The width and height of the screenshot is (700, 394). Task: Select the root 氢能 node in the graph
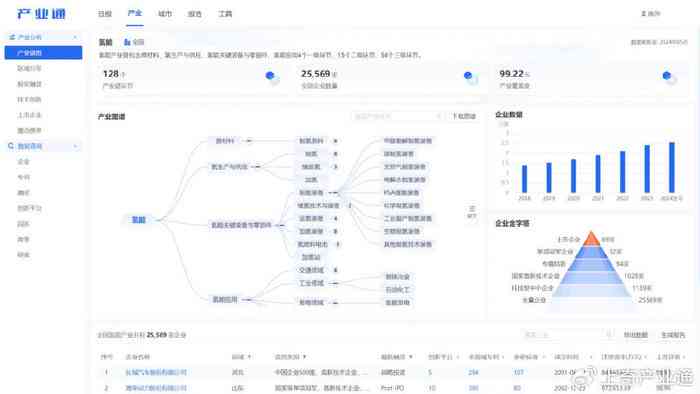pyautogui.click(x=138, y=220)
